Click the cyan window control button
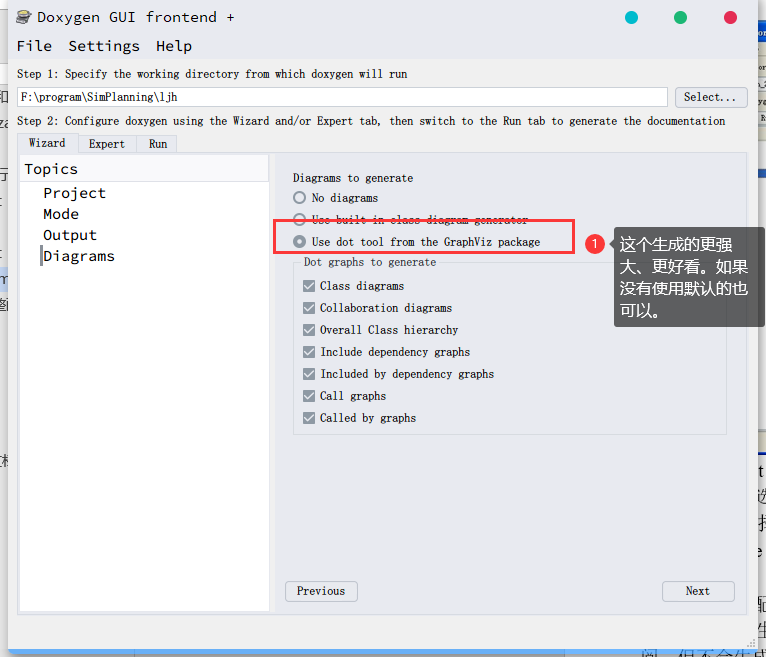 631,18
